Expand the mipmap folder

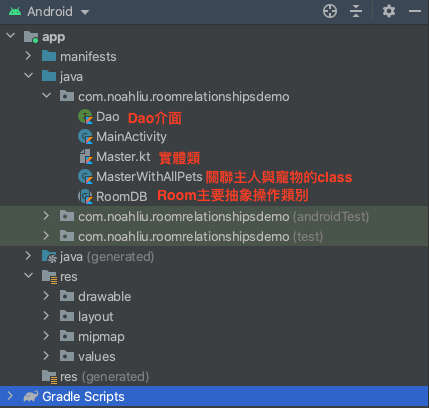point(46,336)
